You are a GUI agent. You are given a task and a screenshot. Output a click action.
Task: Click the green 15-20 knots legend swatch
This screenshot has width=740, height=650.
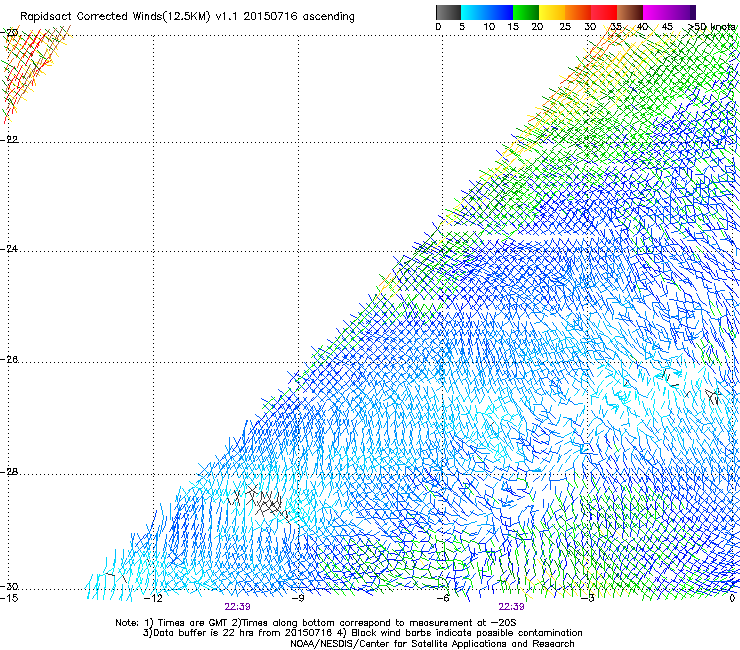point(526,12)
